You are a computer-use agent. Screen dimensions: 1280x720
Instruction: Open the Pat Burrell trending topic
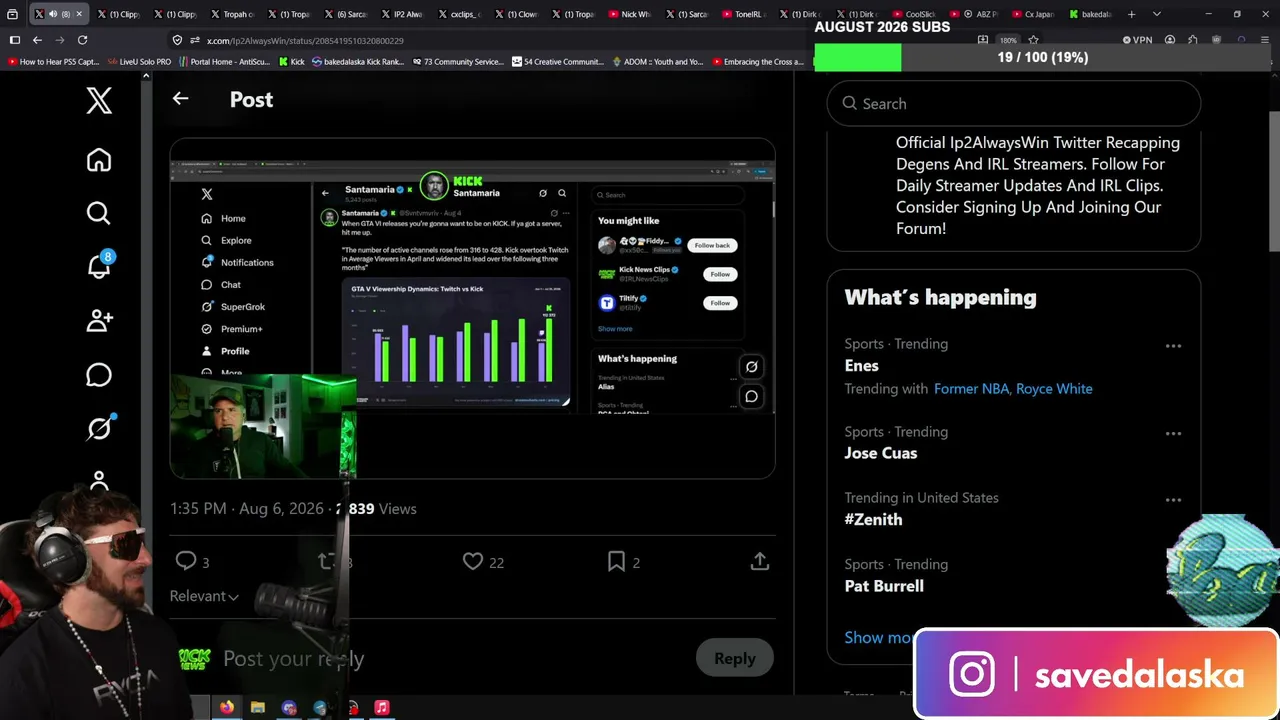[884, 586]
